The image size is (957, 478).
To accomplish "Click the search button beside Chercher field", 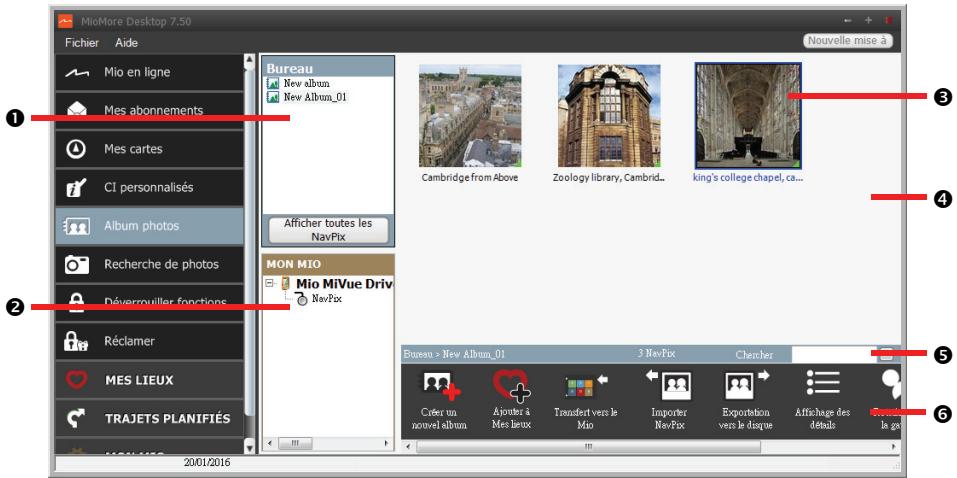I will point(886,354).
